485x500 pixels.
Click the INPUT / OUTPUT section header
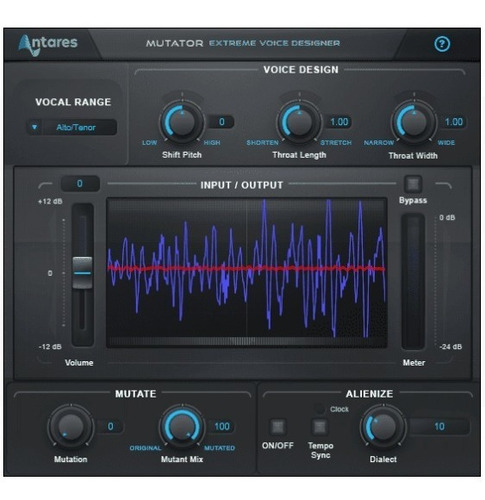(242, 185)
